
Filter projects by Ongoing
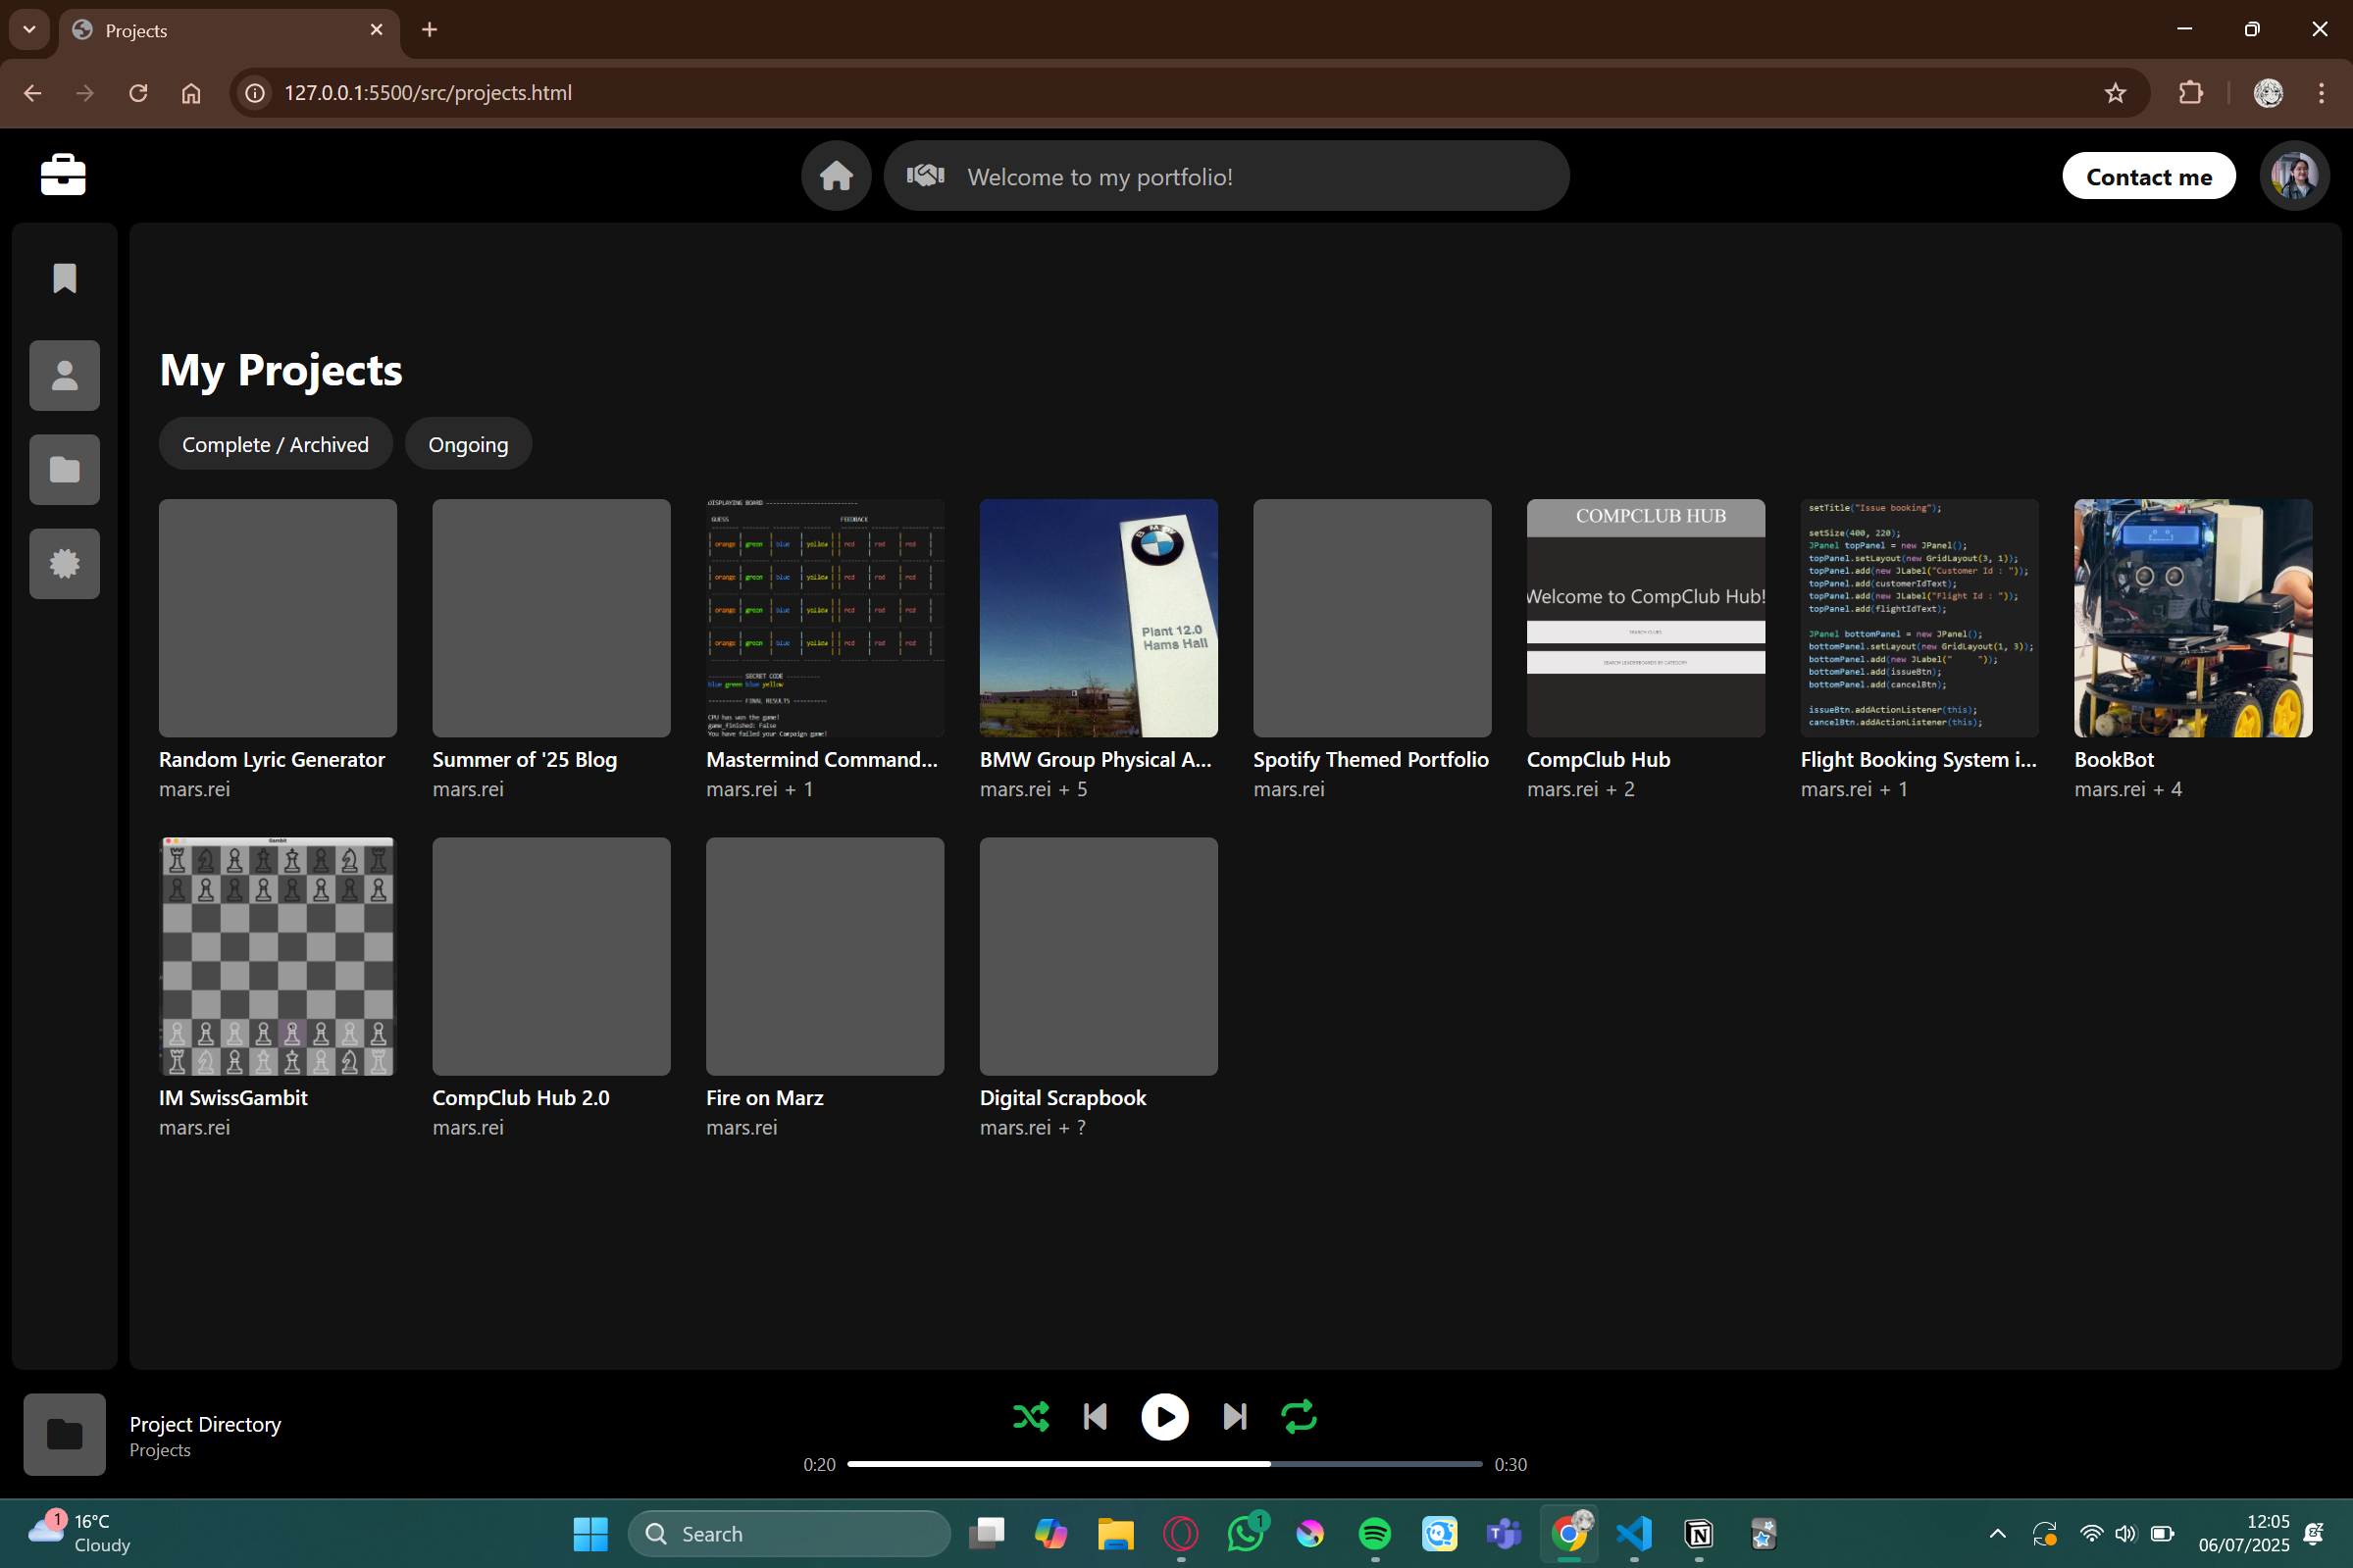pos(468,444)
